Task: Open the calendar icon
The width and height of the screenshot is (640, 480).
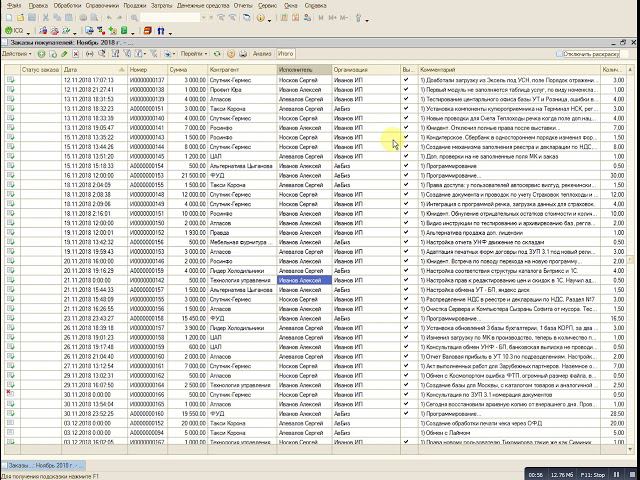Action: (296, 18)
